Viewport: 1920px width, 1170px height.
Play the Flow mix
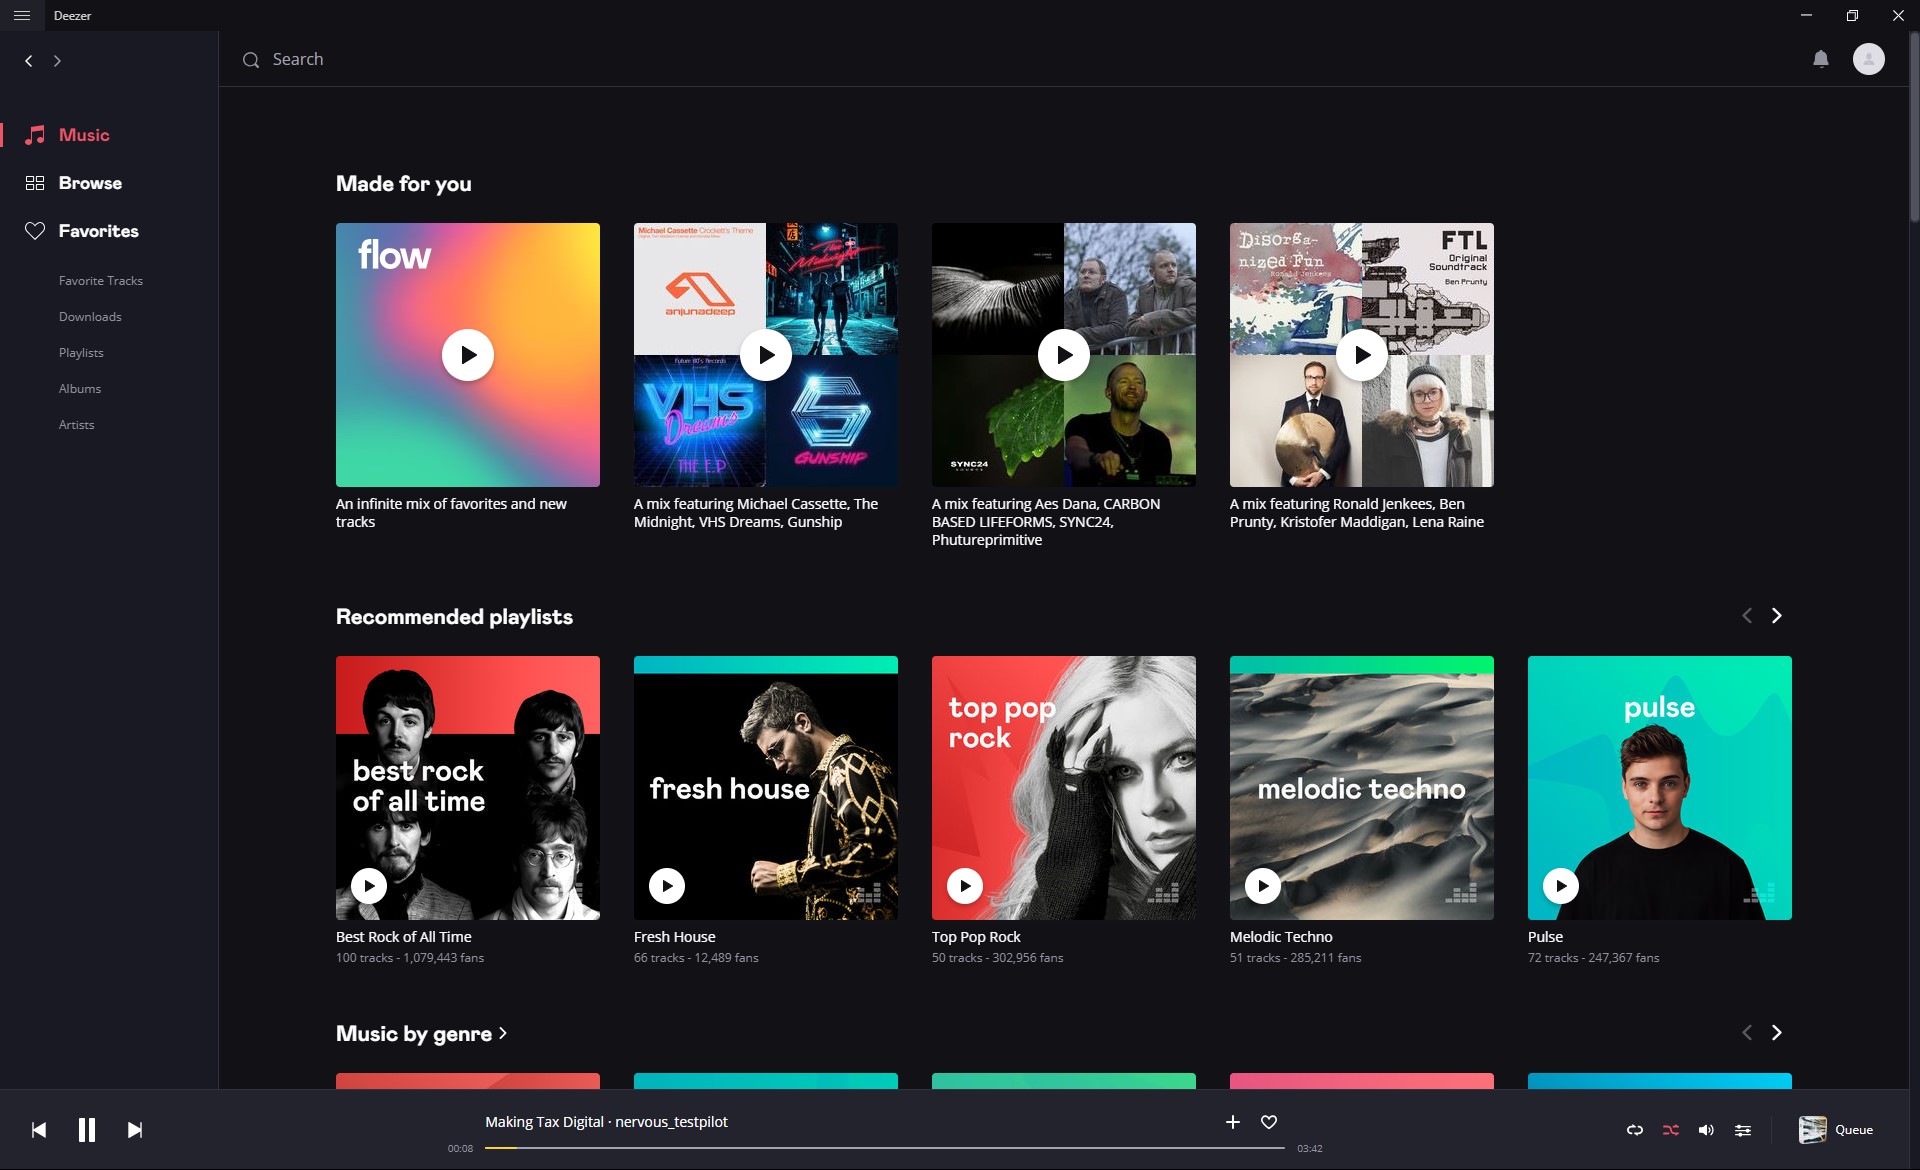(x=468, y=355)
